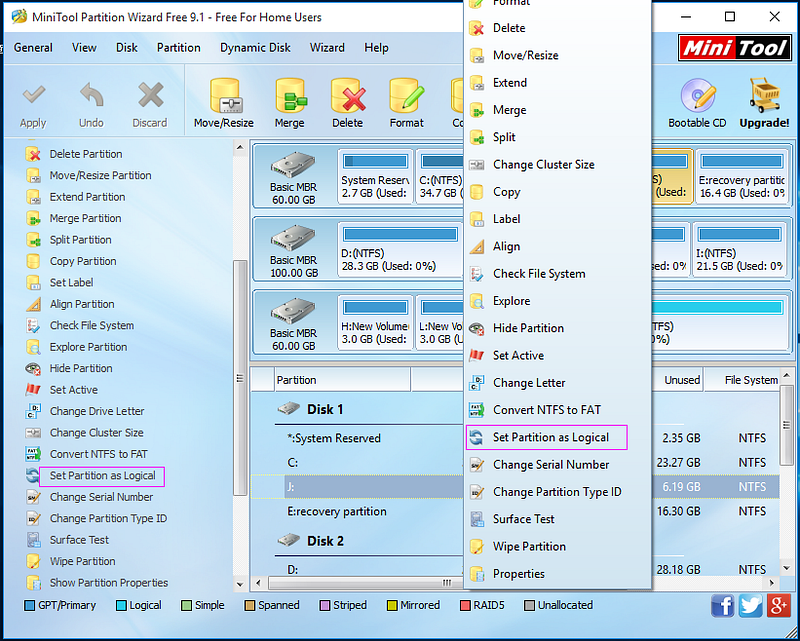The width and height of the screenshot is (800, 641).
Task: Run Check File System from side panel
Action: 92,326
